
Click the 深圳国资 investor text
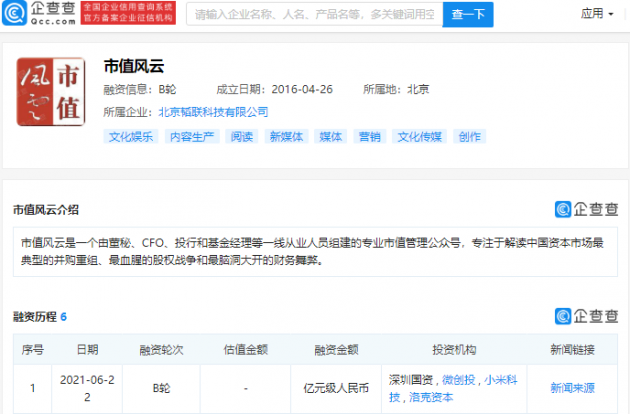[x=411, y=380]
